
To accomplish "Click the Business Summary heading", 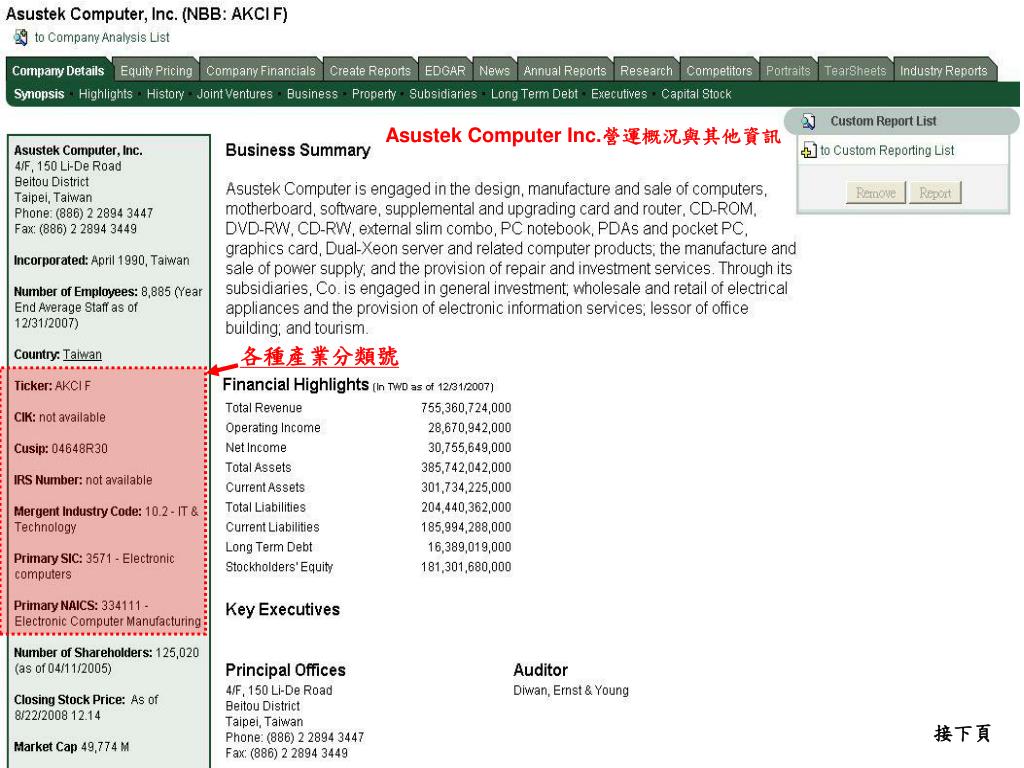I will (298, 151).
